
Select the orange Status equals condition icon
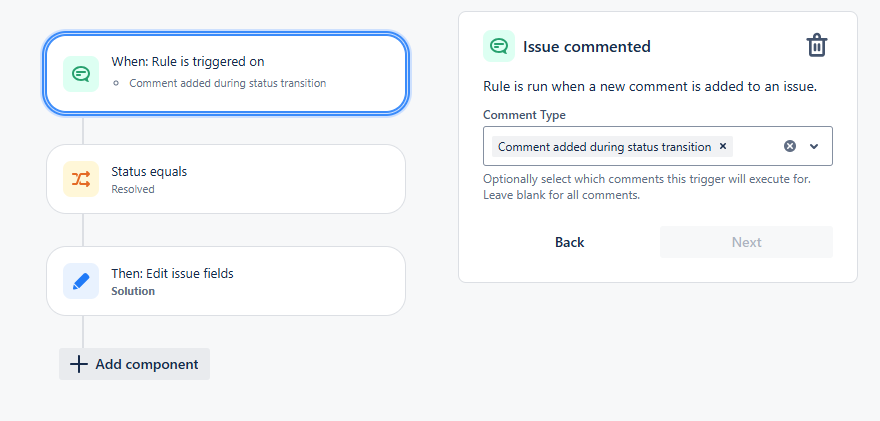click(x=81, y=179)
